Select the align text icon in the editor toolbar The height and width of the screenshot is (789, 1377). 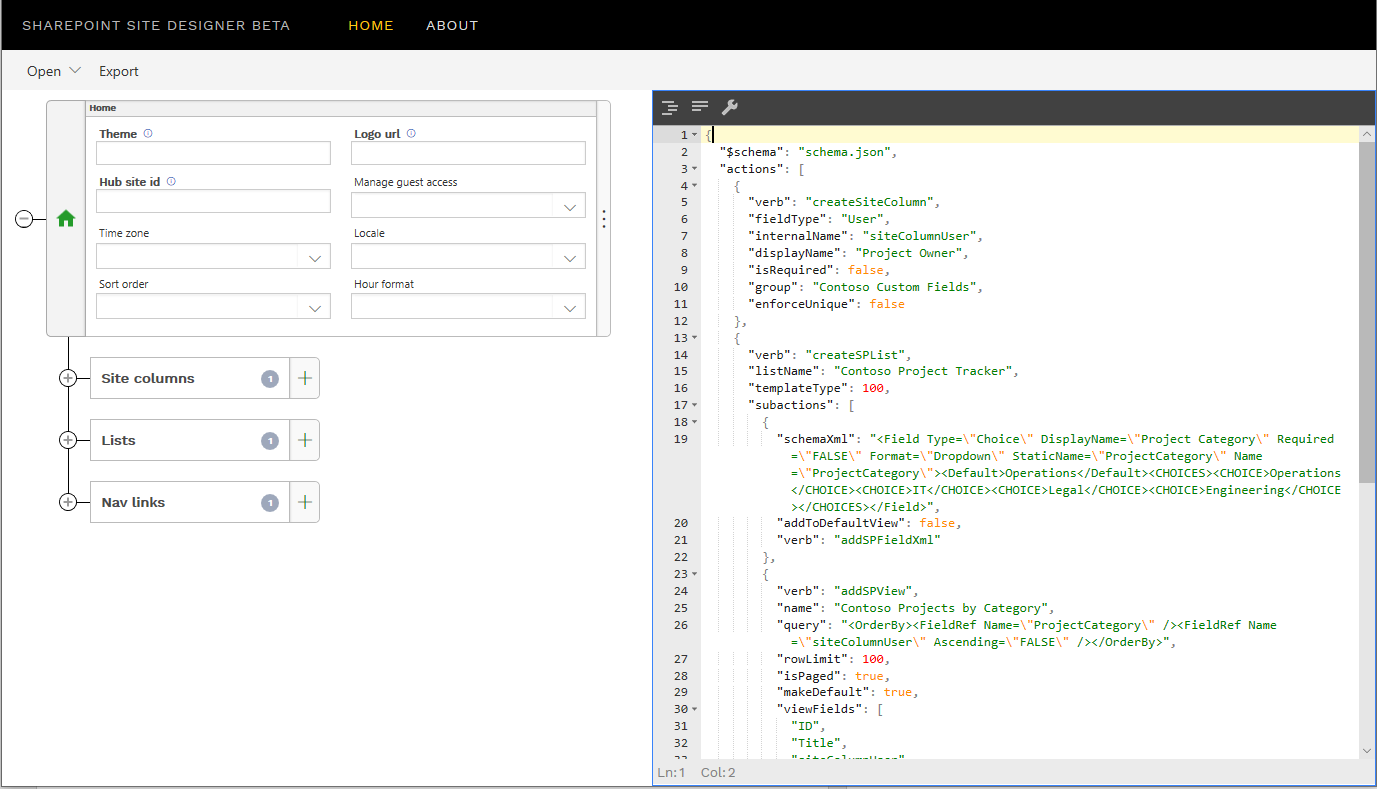click(x=699, y=106)
